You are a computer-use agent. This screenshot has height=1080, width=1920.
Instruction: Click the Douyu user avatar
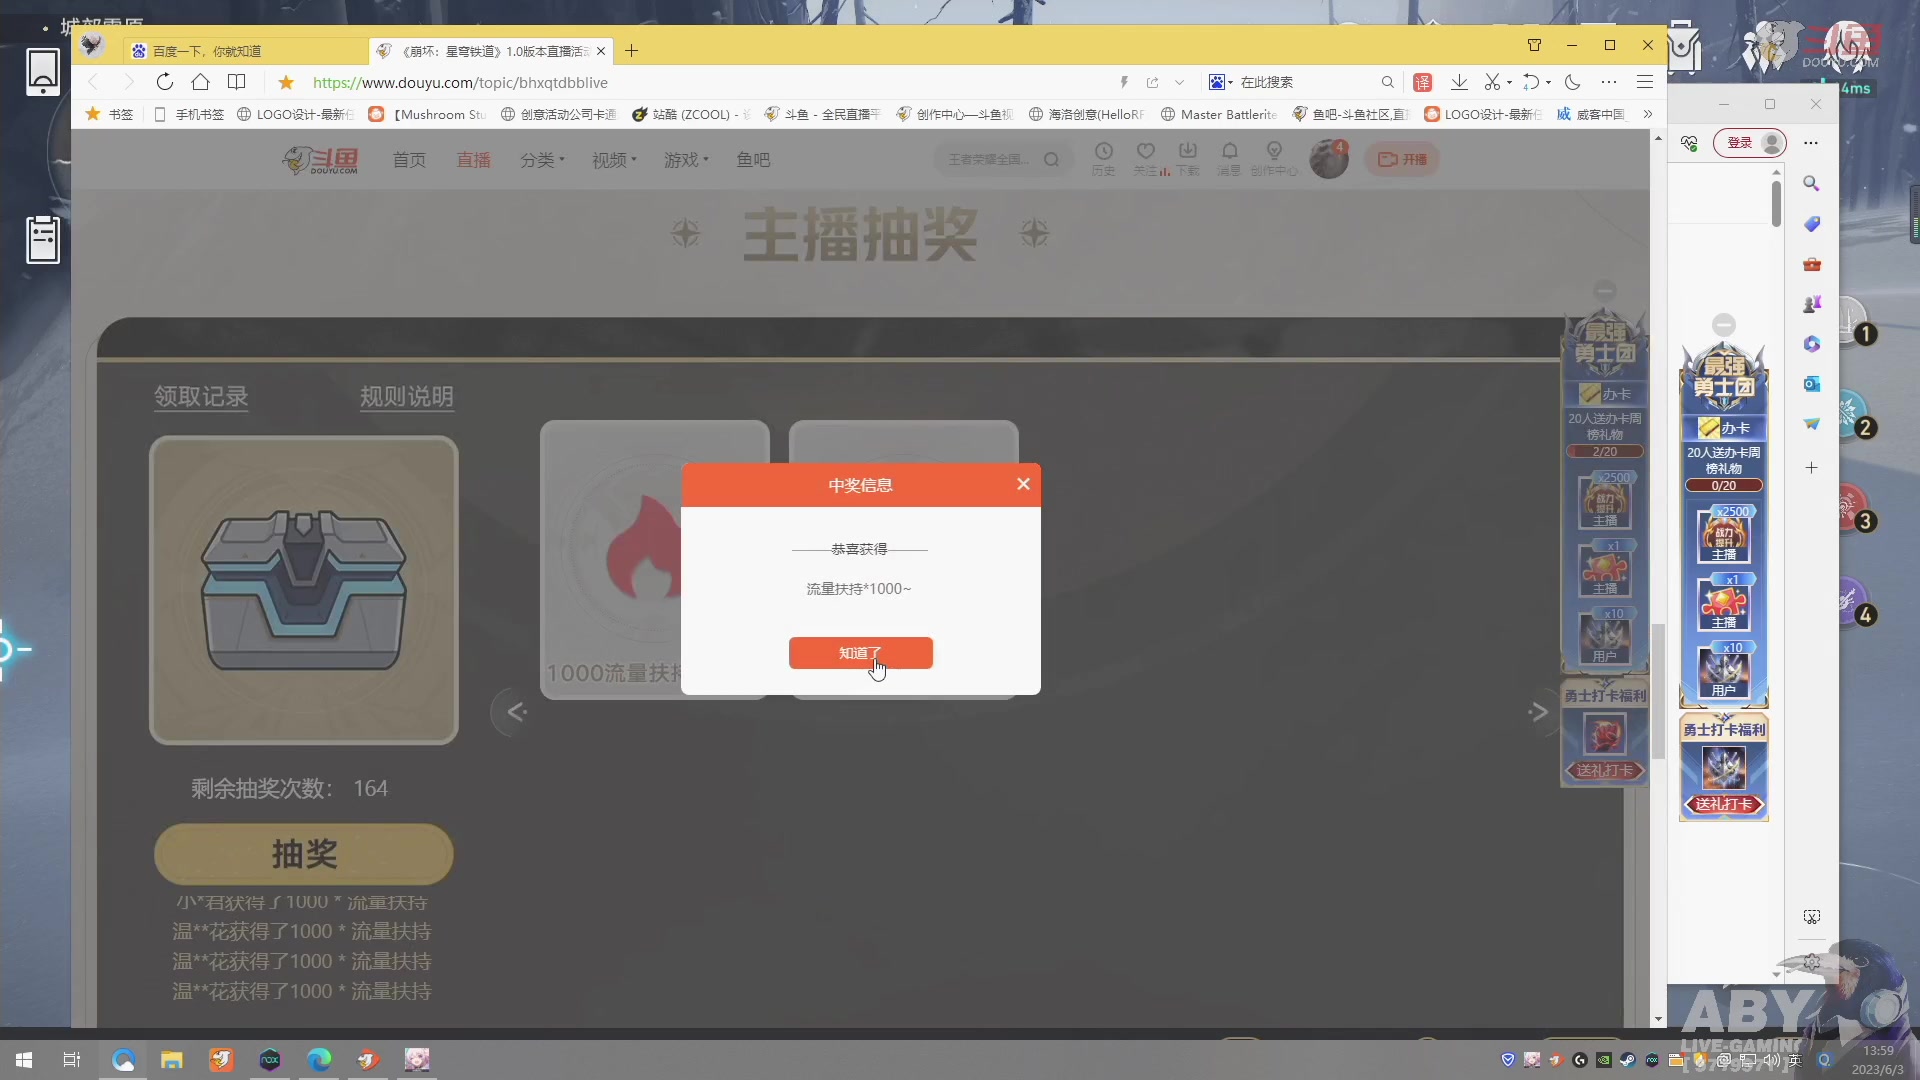pos(1329,159)
